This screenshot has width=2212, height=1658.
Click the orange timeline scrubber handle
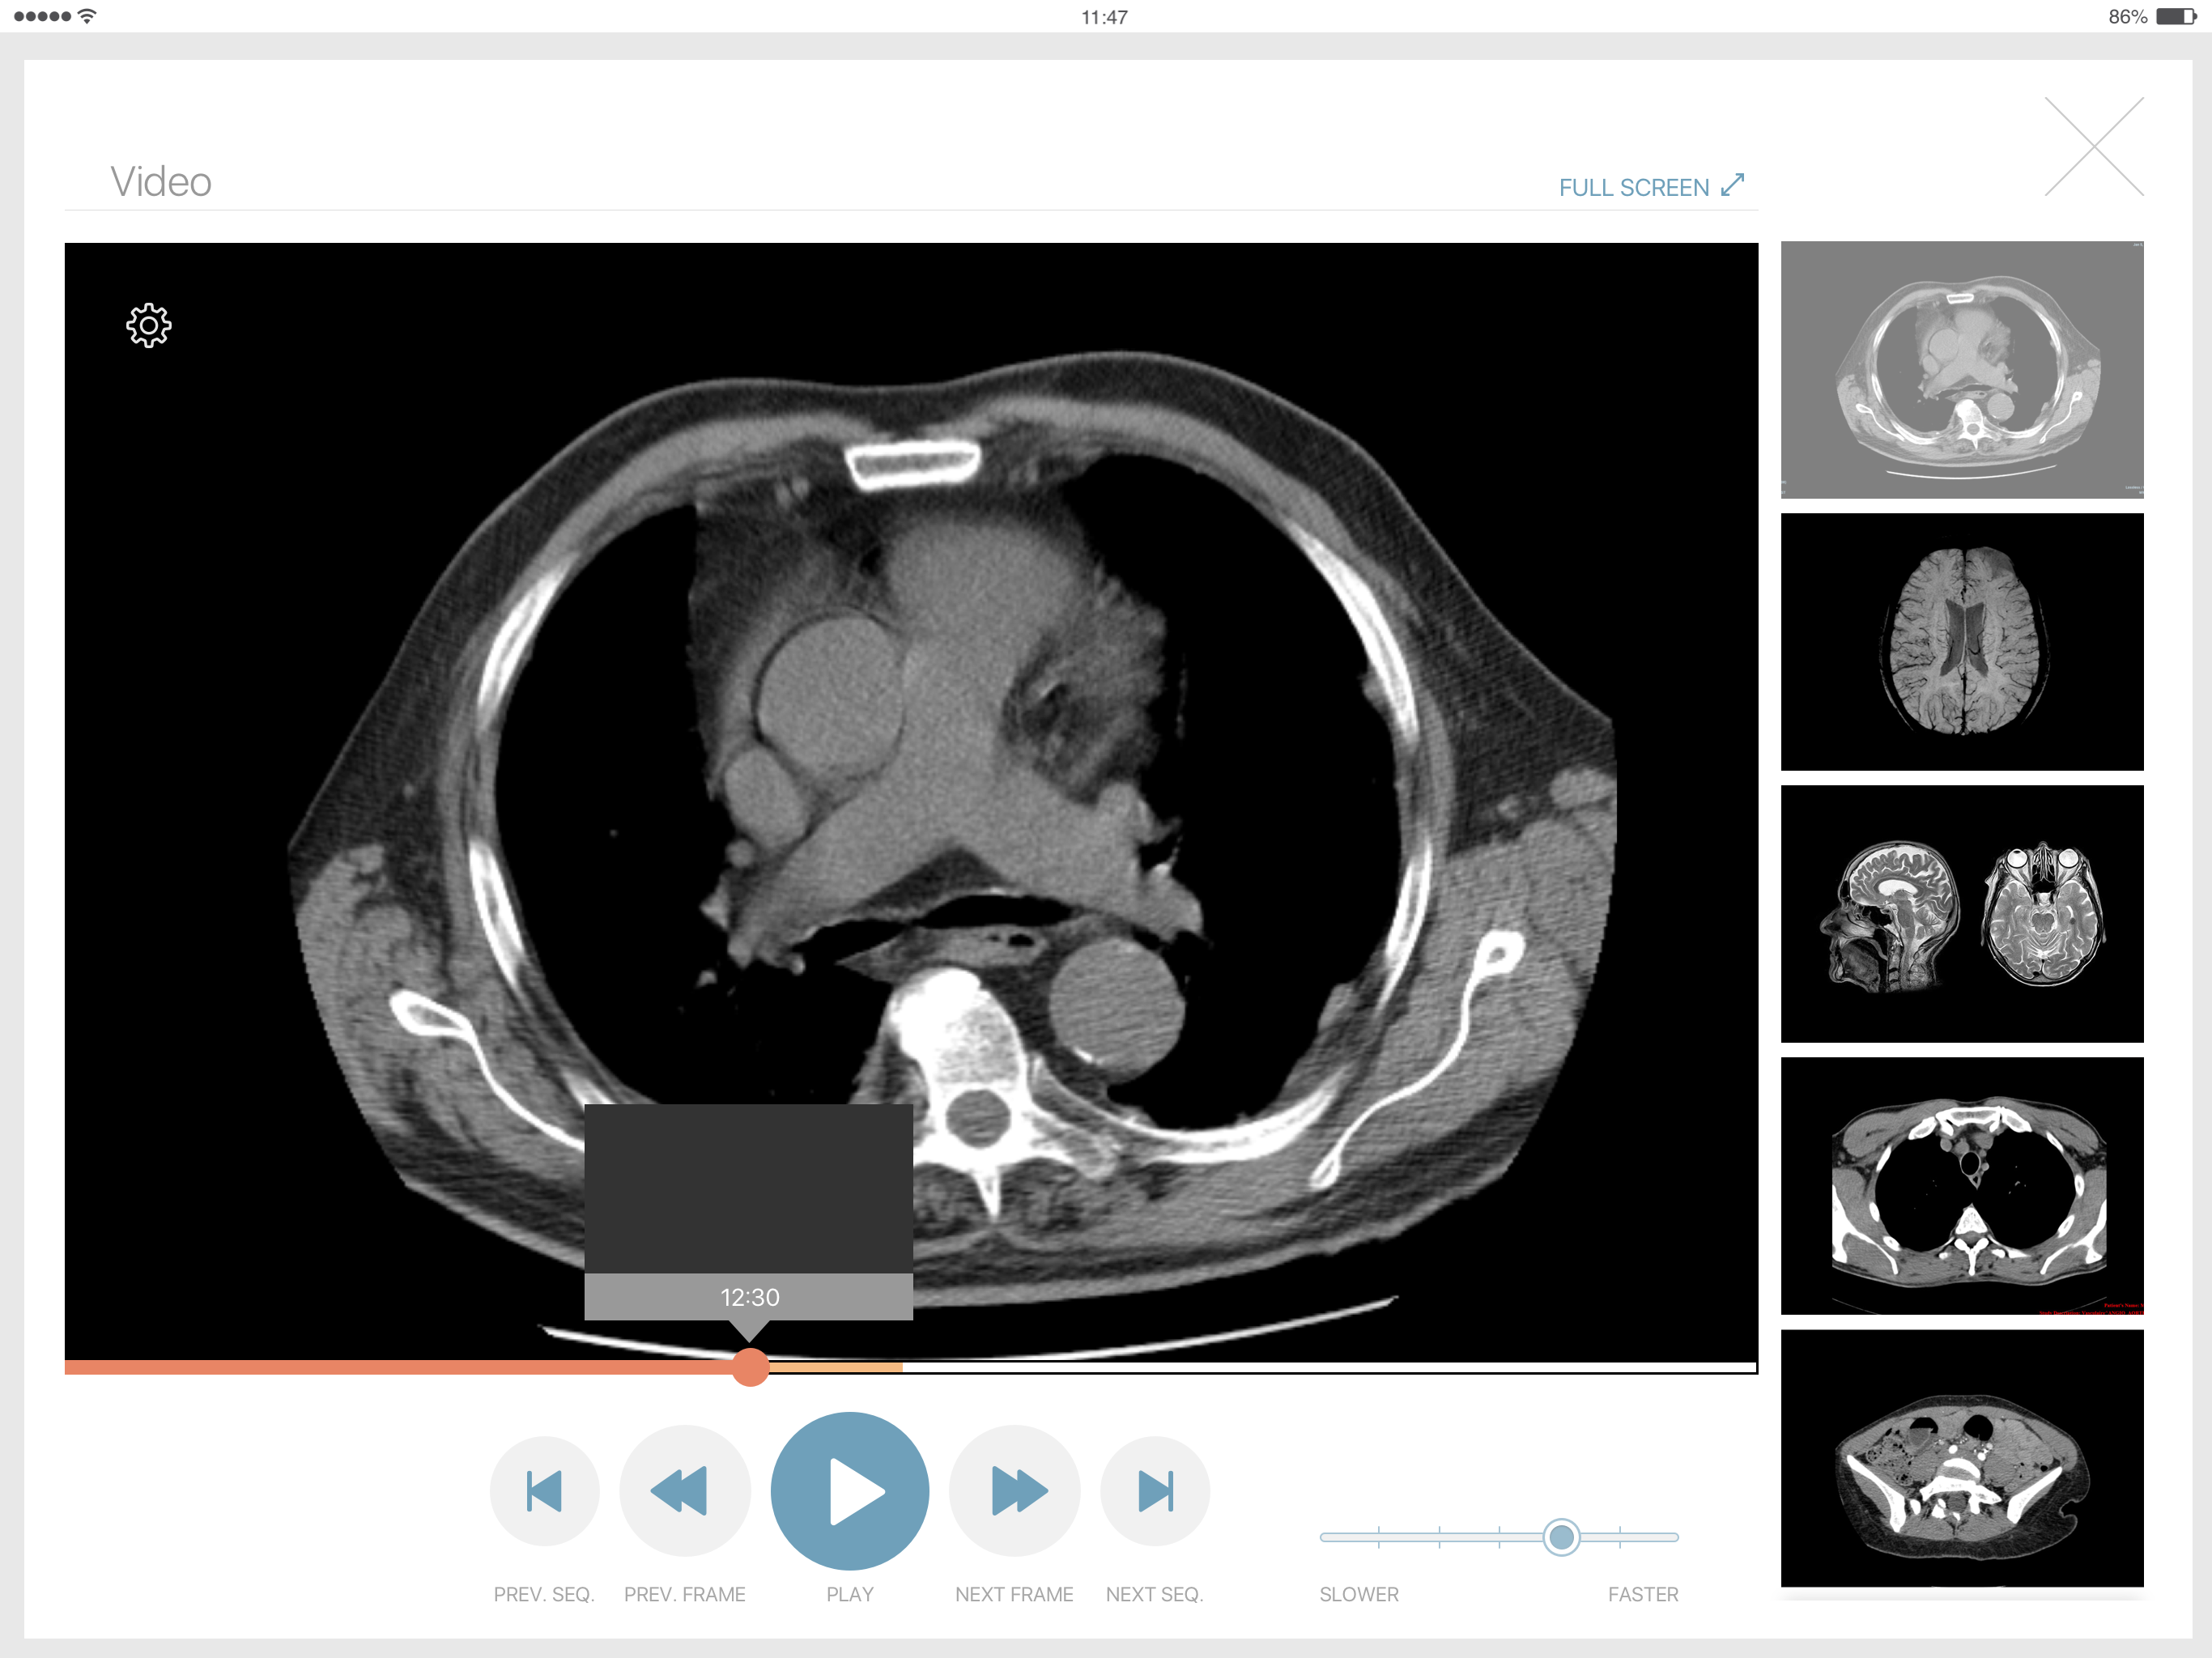coord(750,1367)
